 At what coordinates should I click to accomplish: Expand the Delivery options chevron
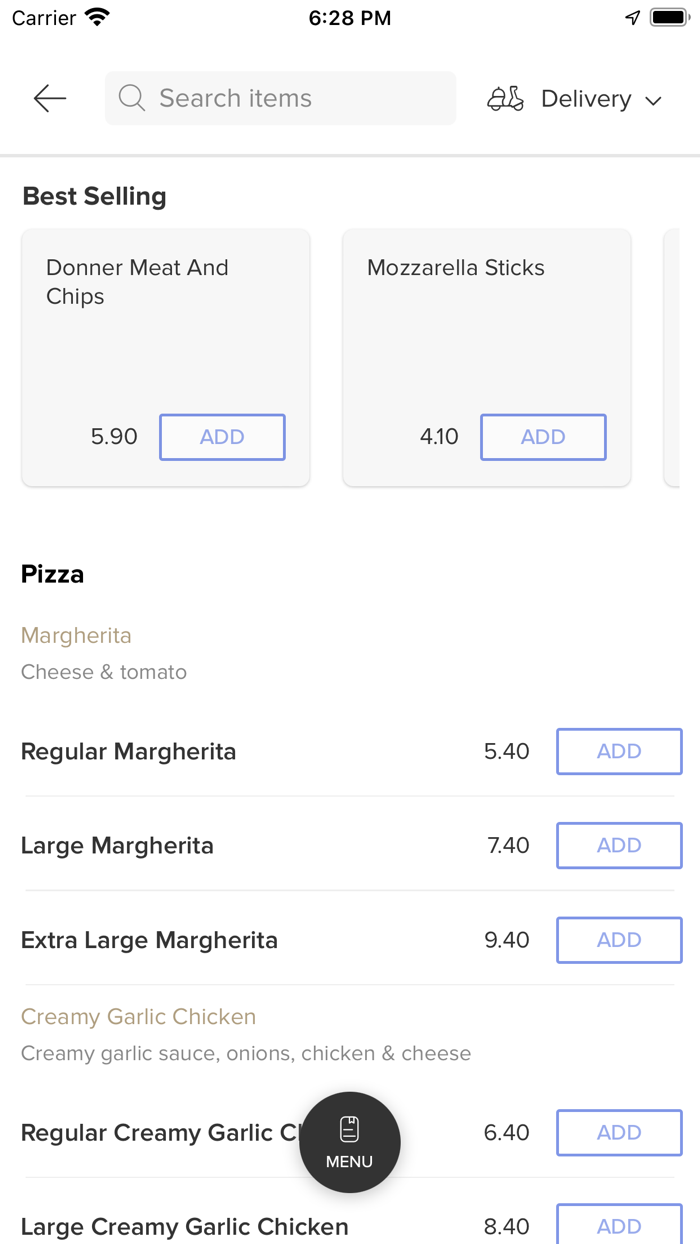click(x=654, y=100)
